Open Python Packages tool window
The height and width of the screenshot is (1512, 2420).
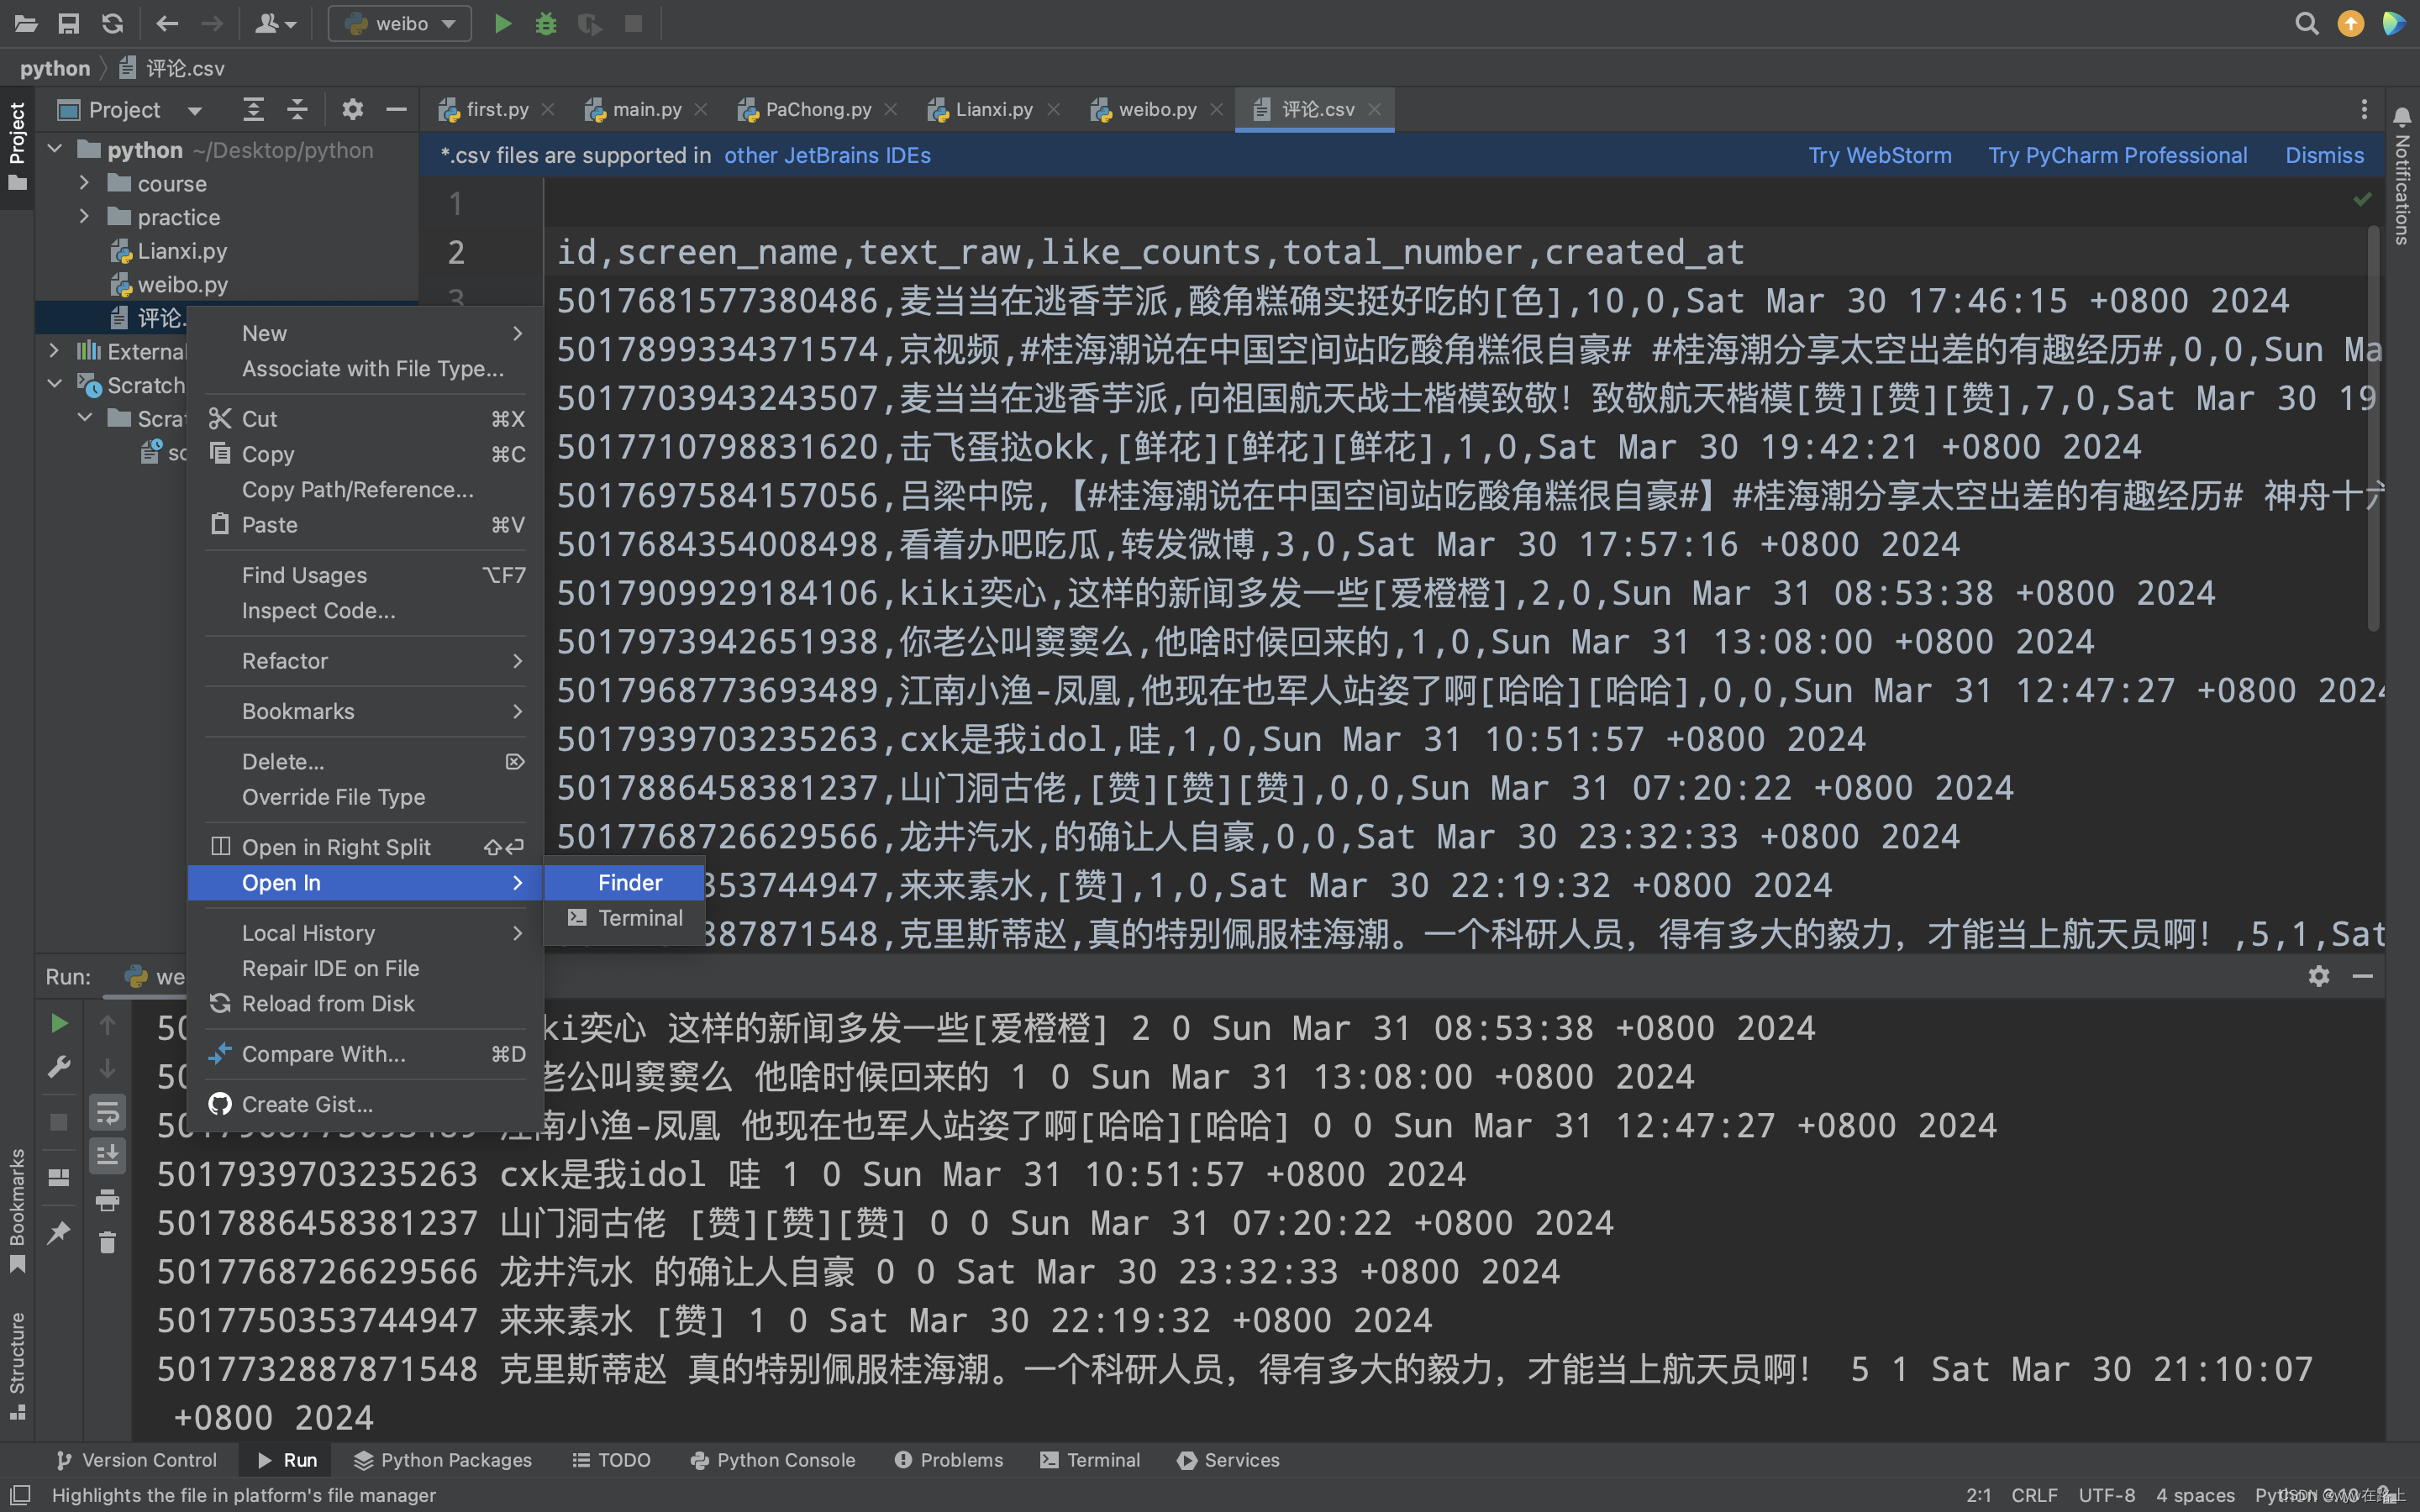click(x=443, y=1460)
